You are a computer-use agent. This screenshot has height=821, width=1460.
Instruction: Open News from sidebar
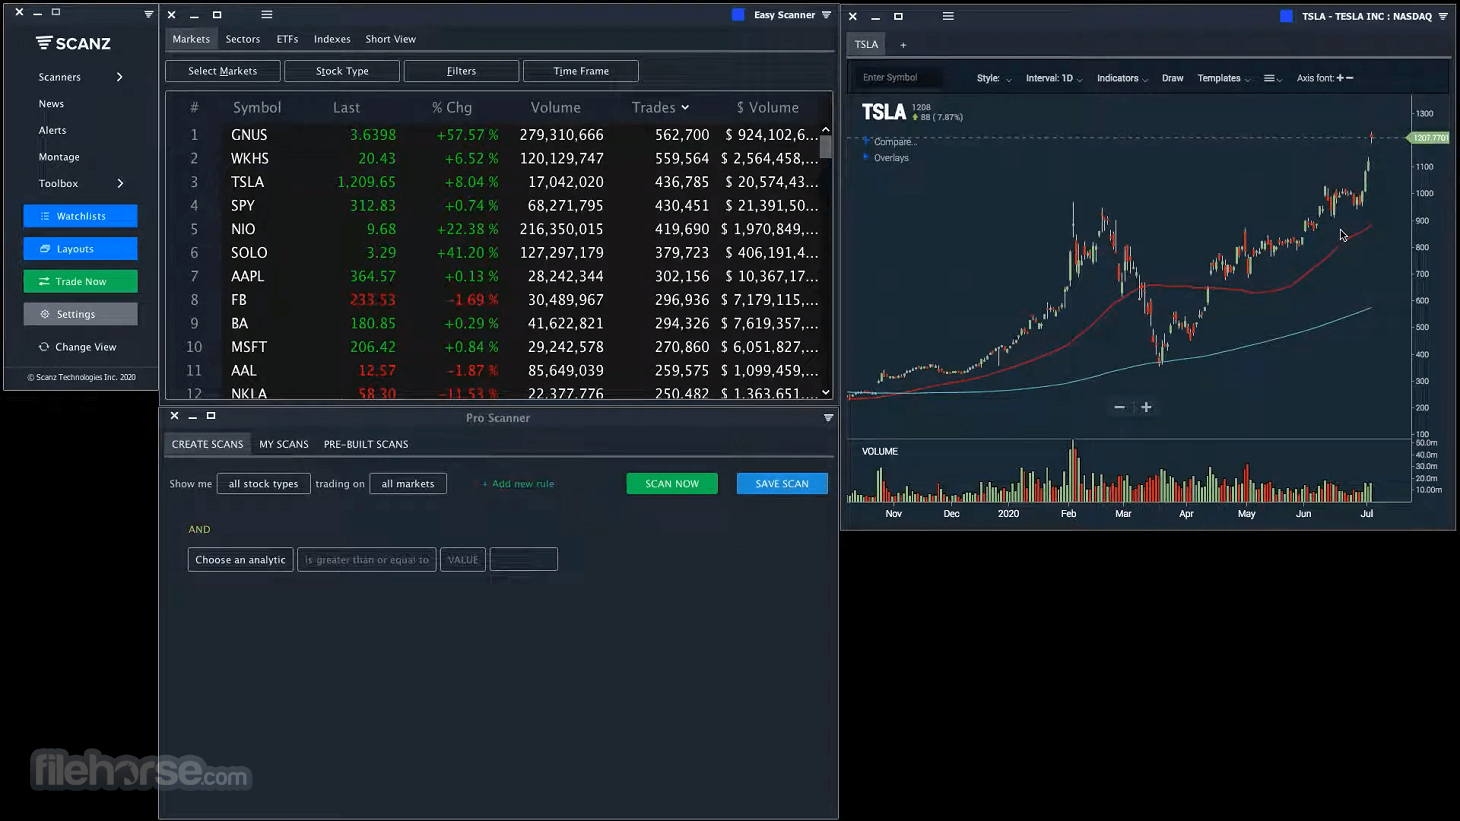coord(51,104)
